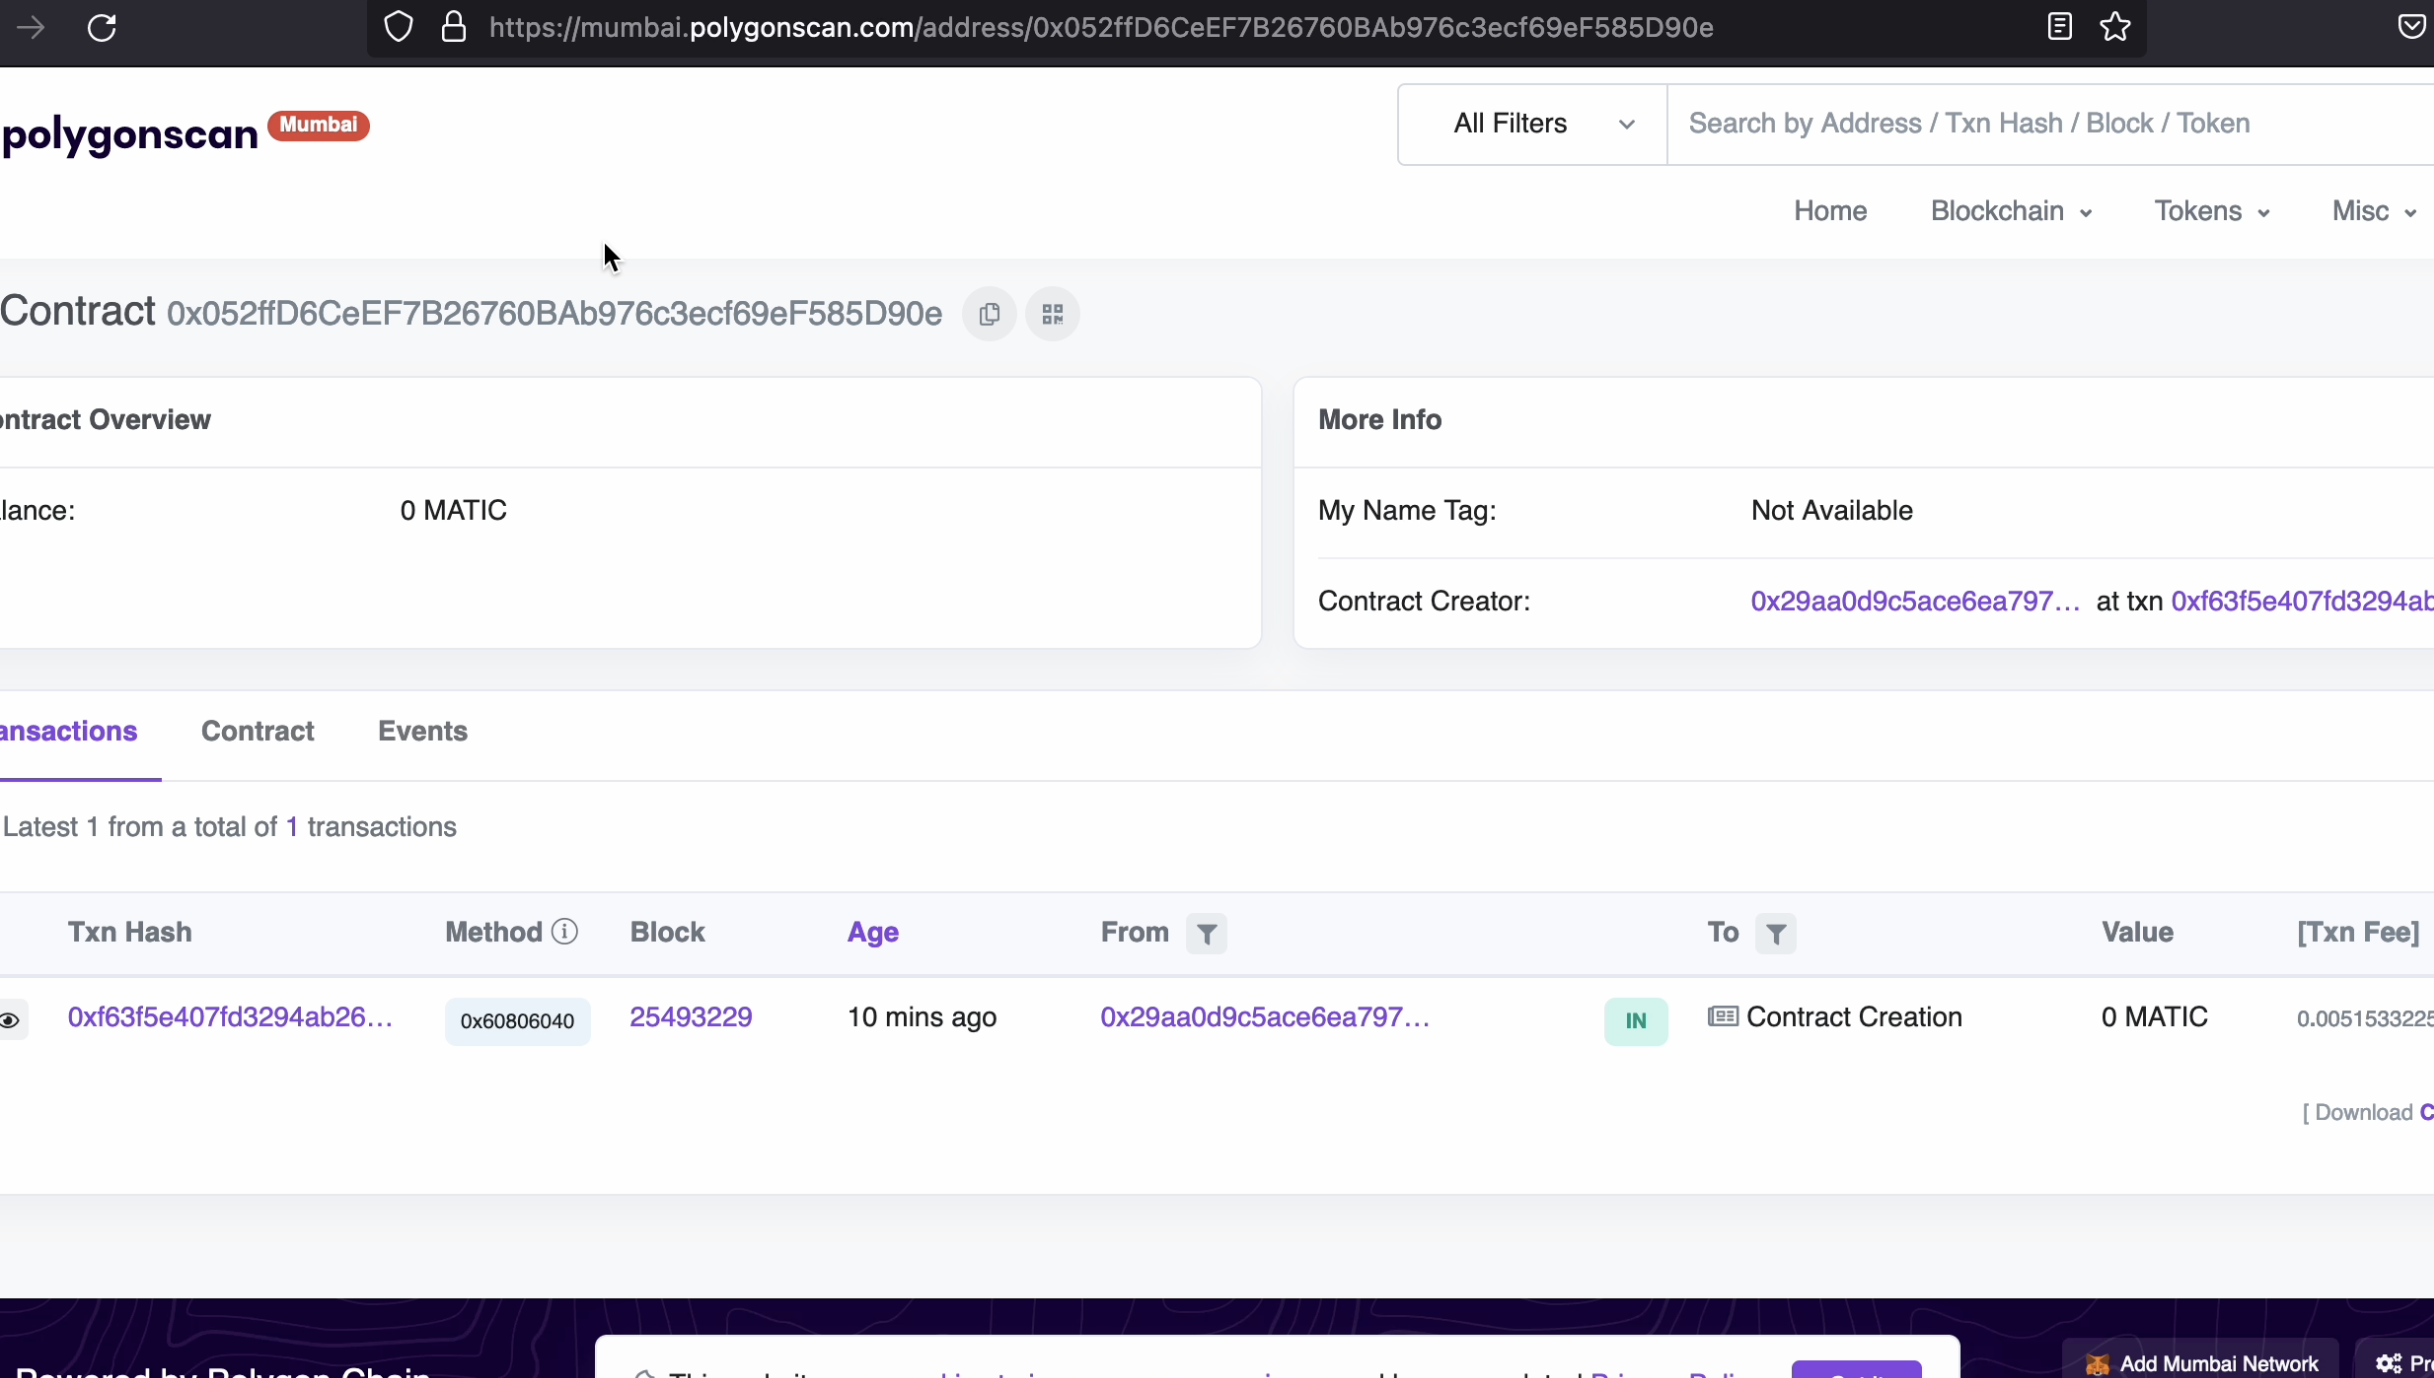Click the lock site security icon
The image size is (2434, 1378).
point(454,27)
